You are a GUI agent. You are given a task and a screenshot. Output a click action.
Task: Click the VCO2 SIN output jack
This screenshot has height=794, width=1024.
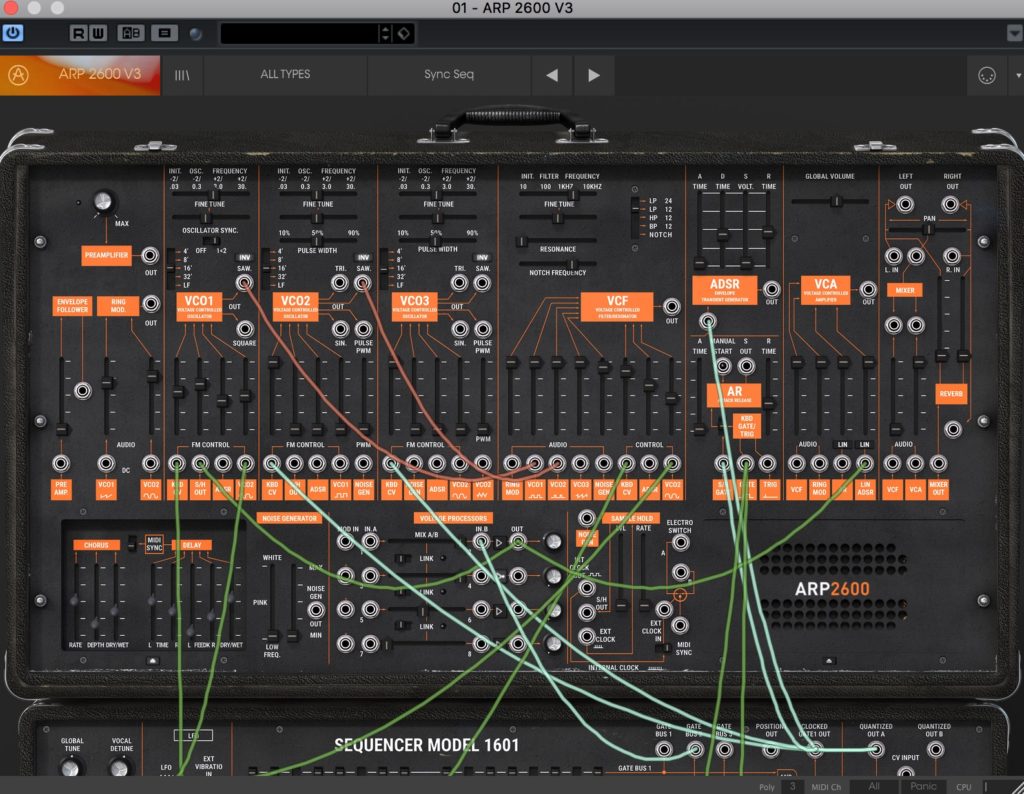pos(340,329)
